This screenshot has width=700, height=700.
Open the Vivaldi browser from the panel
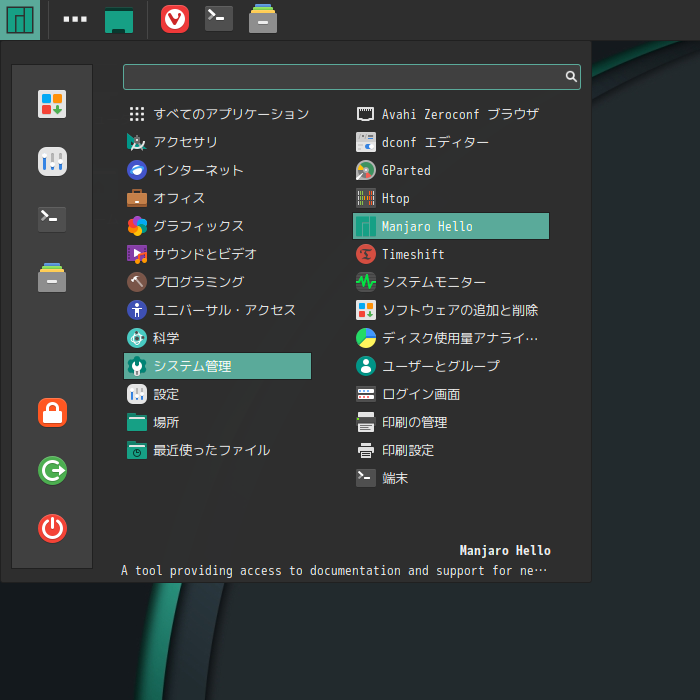point(175,19)
